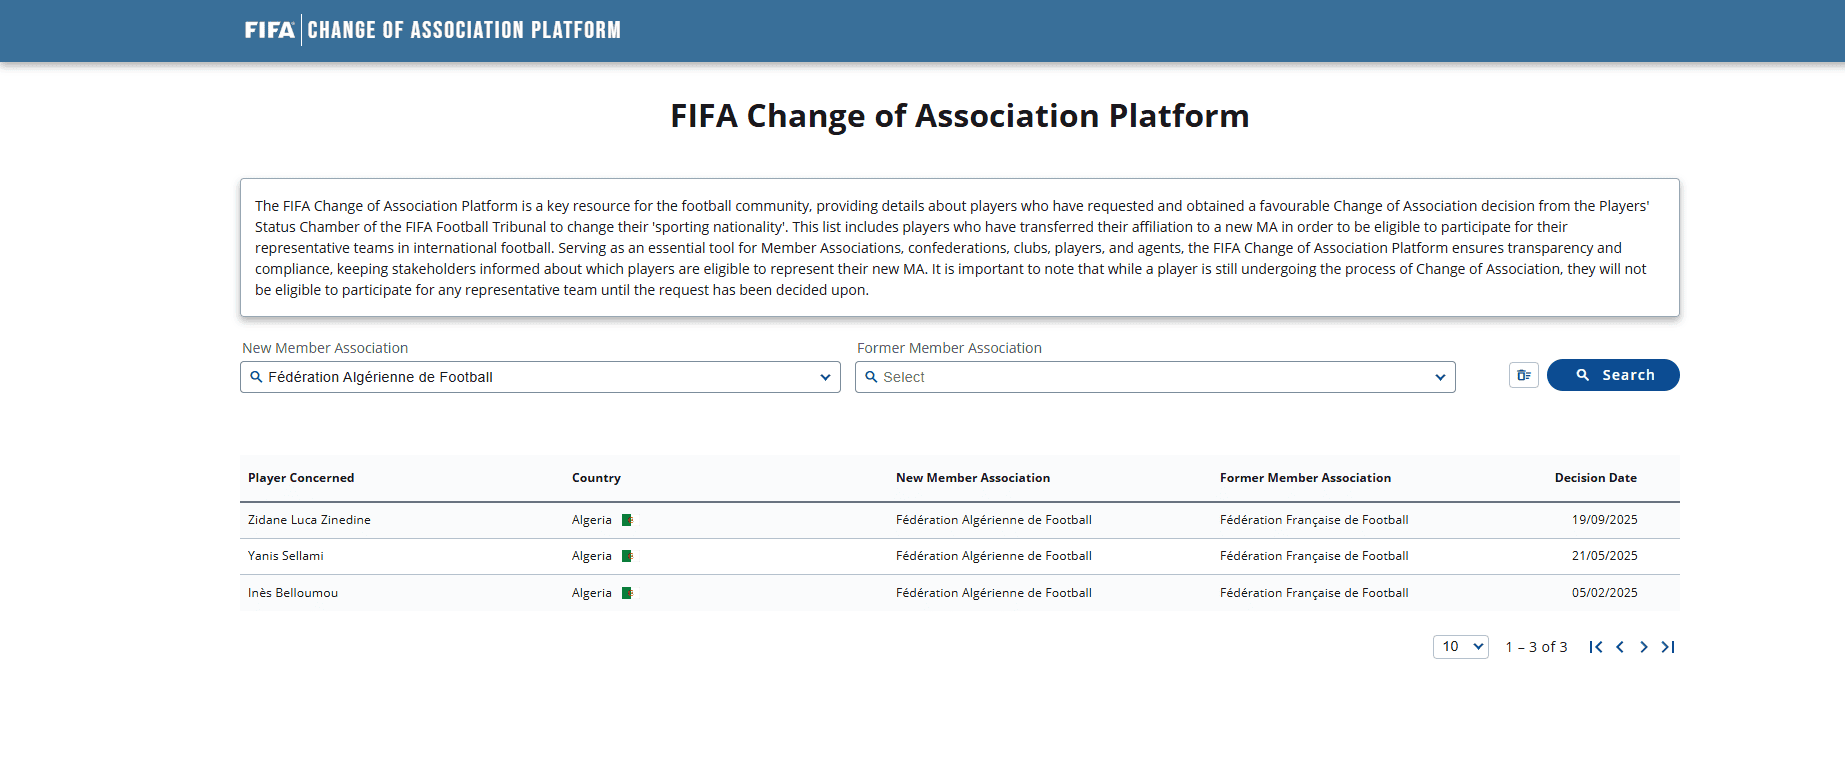Sort by Player Concerned column header
1845x765 pixels.
[x=301, y=478]
